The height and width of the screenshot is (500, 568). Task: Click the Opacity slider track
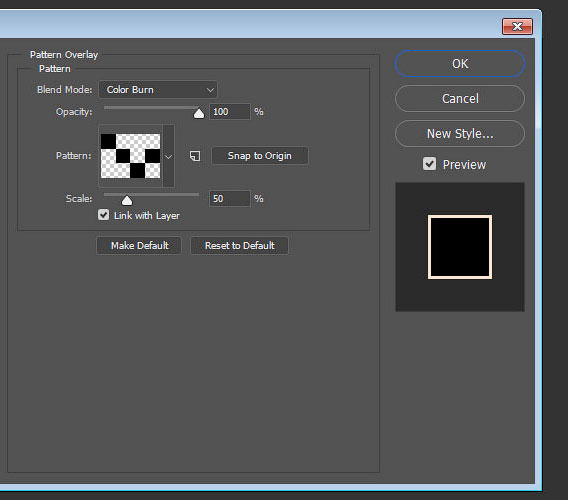pos(151,107)
